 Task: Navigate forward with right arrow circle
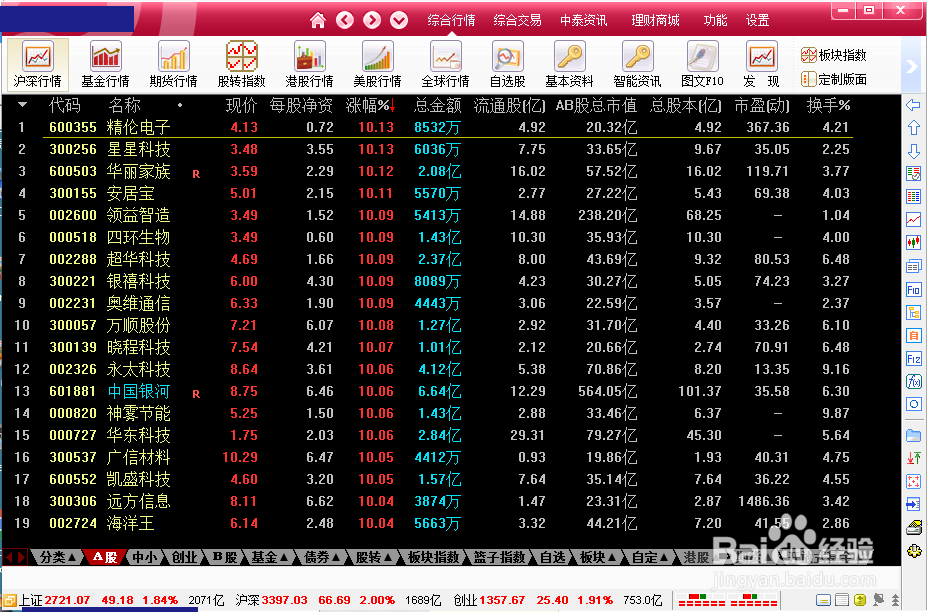coord(372,21)
